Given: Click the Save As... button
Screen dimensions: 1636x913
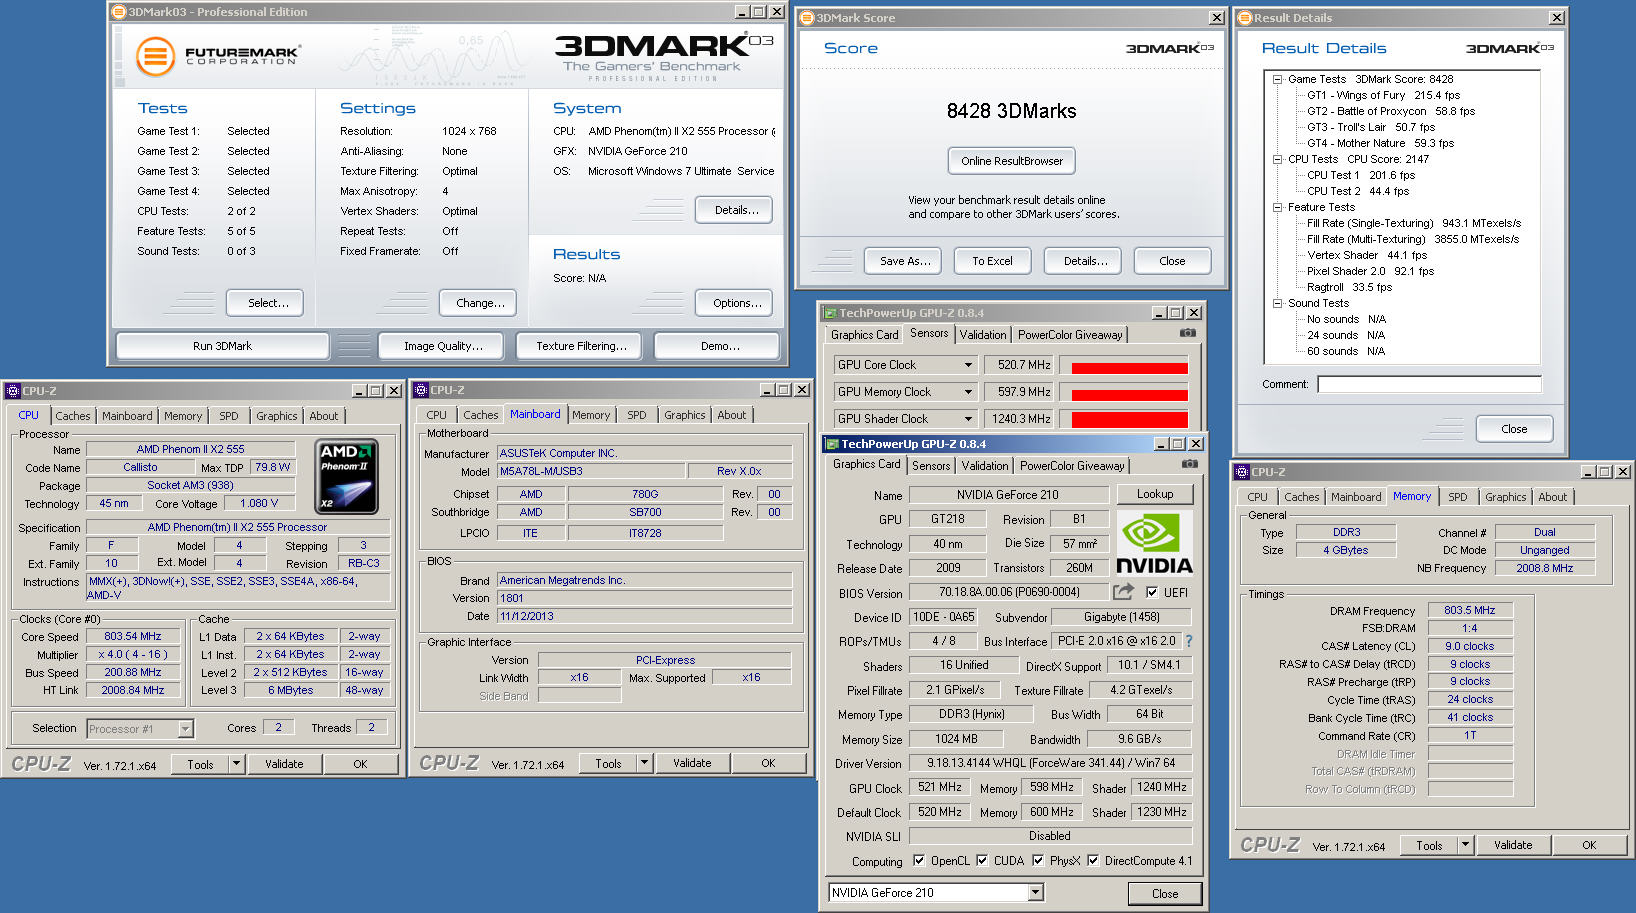Looking at the screenshot, I should coord(905,261).
